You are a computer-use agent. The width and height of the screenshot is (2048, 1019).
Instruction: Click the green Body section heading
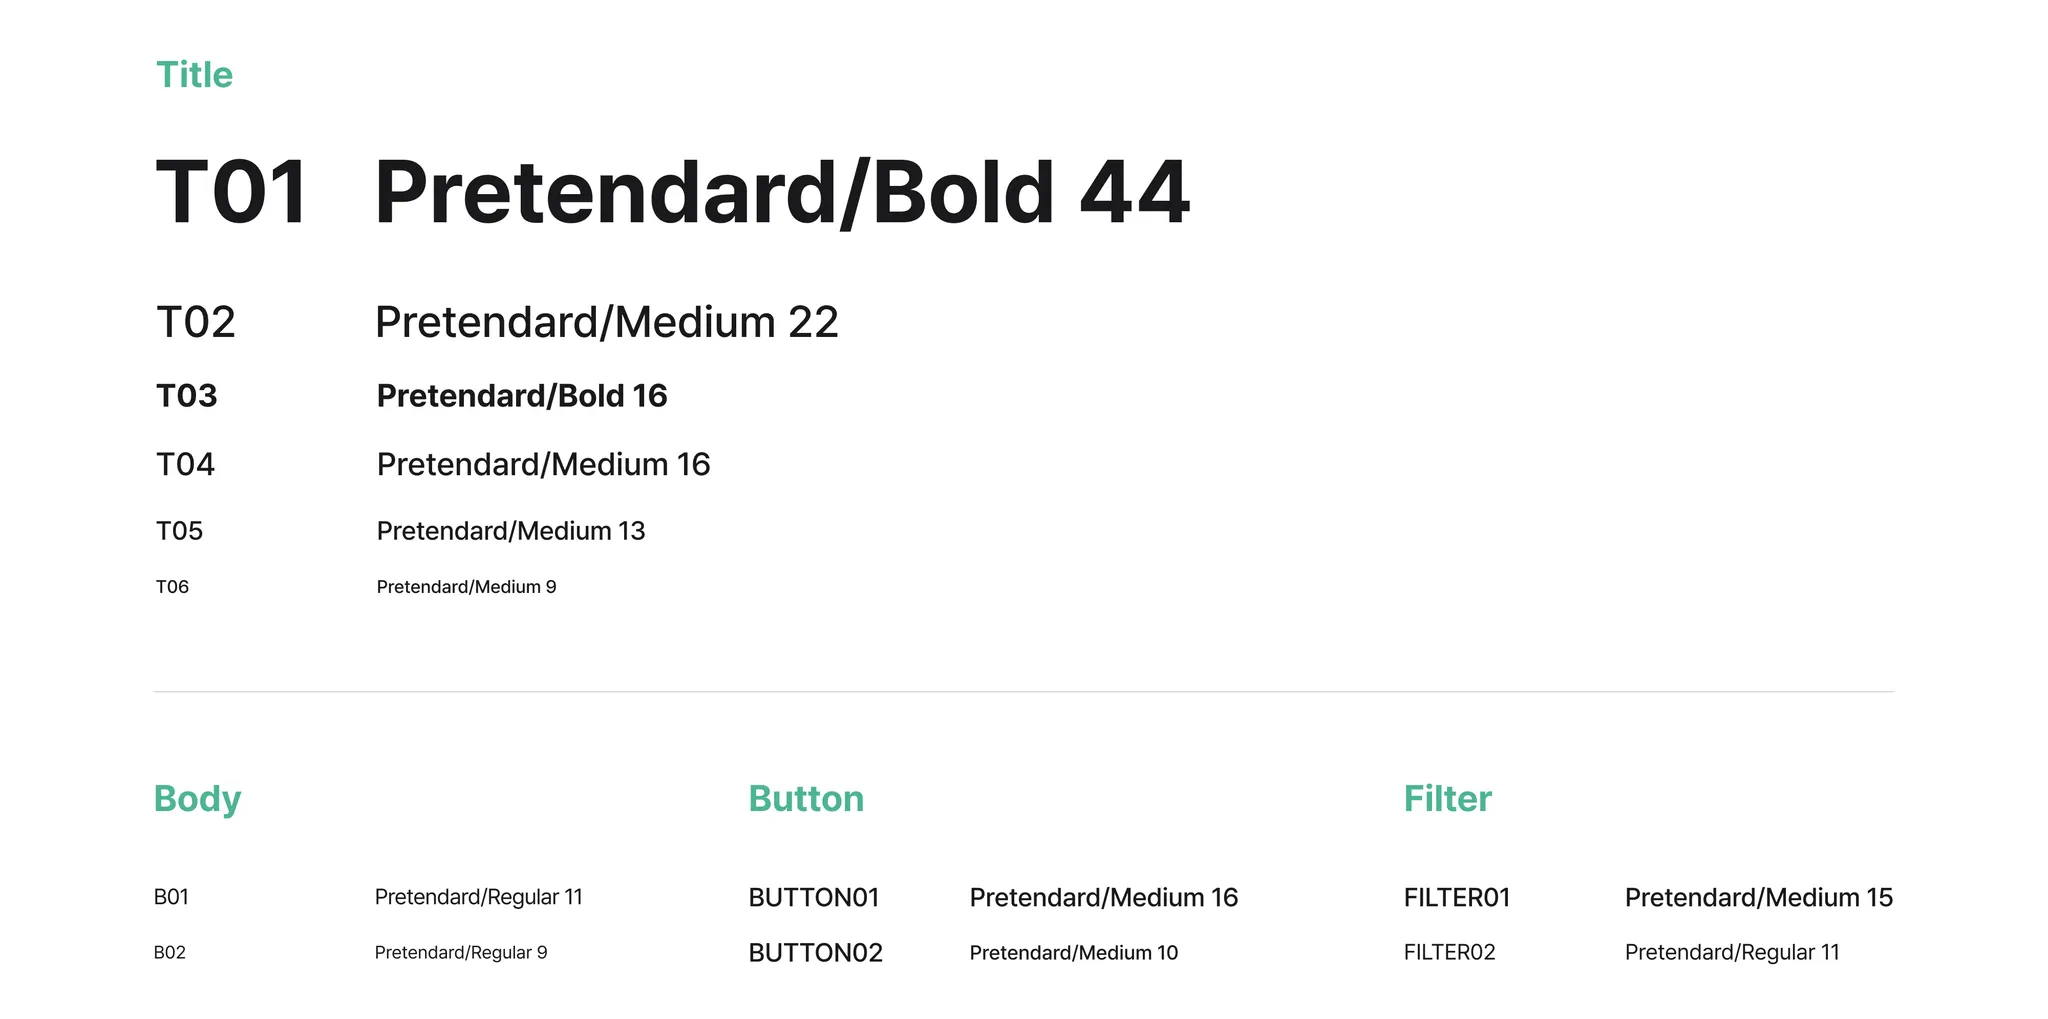click(197, 799)
